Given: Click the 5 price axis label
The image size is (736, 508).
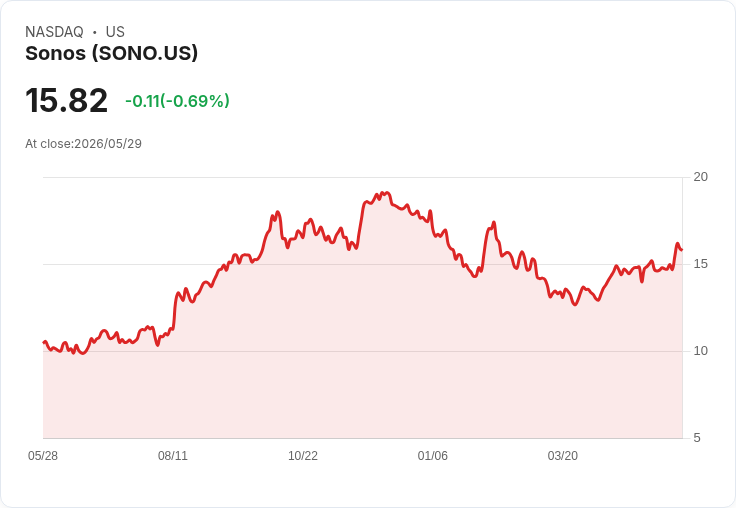Looking at the screenshot, I should point(697,438).
